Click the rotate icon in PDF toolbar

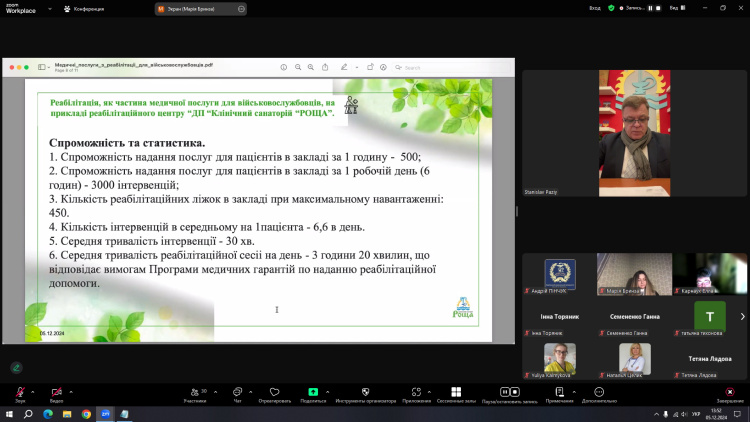point(370,67)
